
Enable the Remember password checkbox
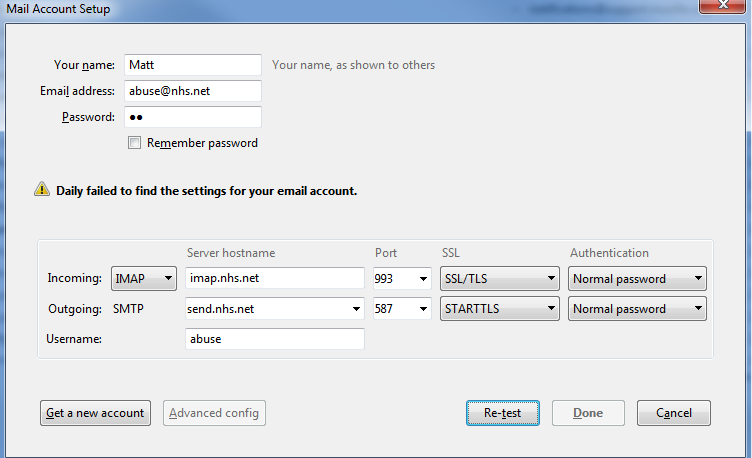click(135, 143)
